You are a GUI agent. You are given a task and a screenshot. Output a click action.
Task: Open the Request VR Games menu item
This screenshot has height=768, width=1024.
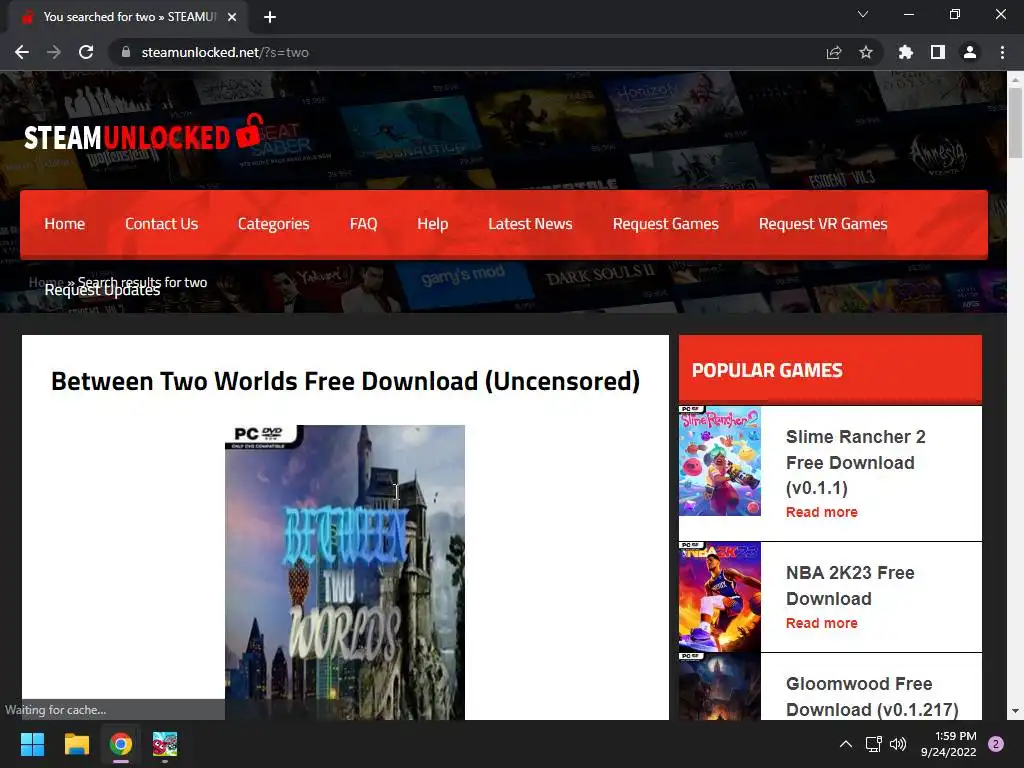pyautogui.click(x=823, y=224)
